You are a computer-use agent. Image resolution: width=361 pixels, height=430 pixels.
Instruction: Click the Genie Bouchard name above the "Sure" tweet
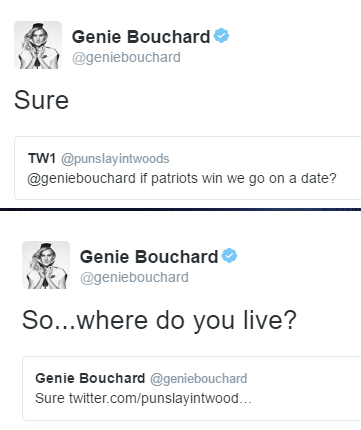tap(141, 37)
